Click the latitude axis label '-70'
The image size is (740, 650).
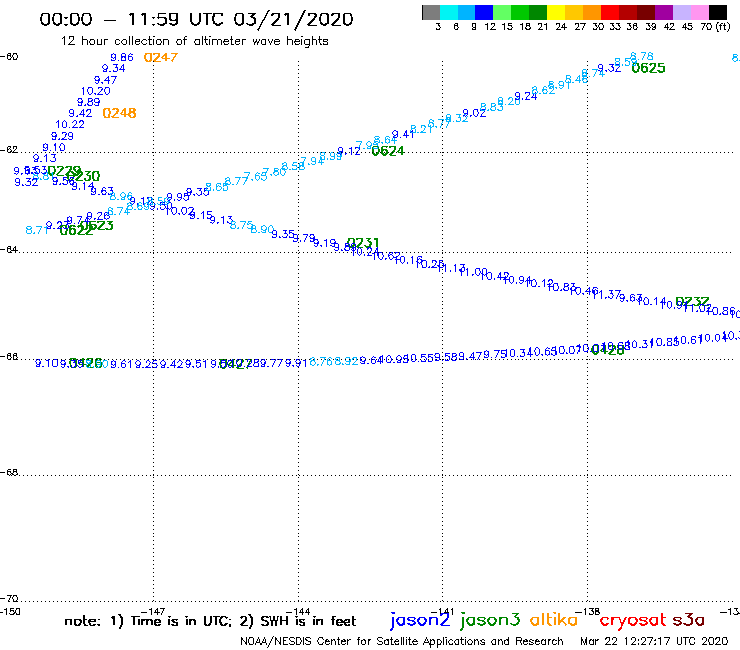click(x=9, y=599)
